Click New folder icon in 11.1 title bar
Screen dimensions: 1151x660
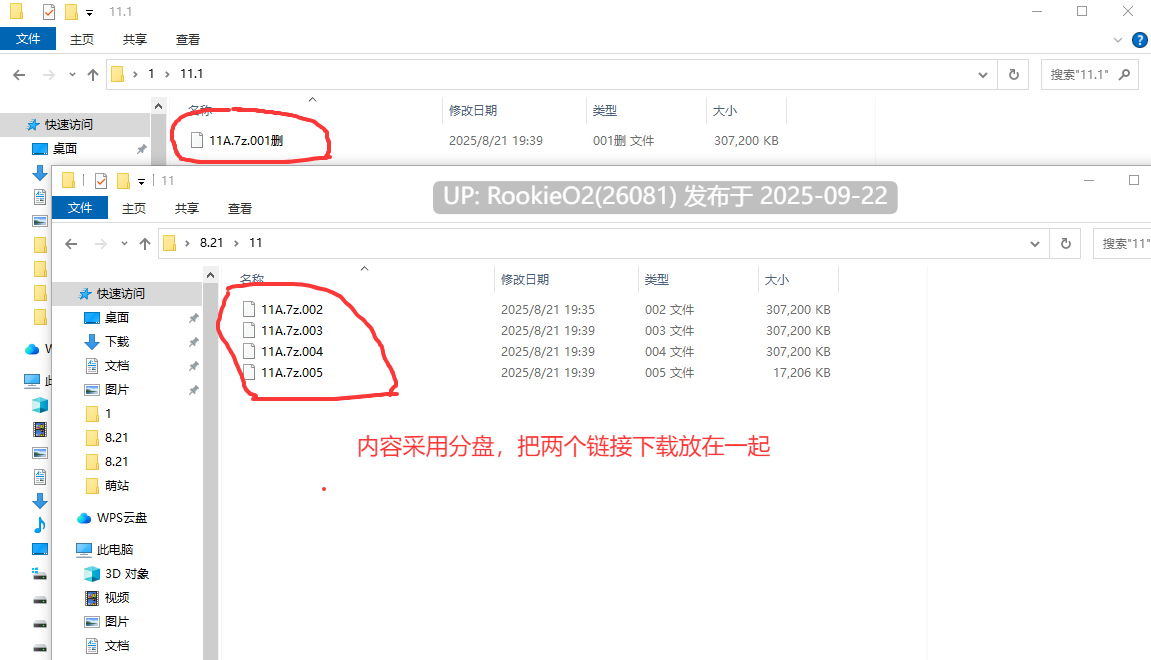[71, 12]
